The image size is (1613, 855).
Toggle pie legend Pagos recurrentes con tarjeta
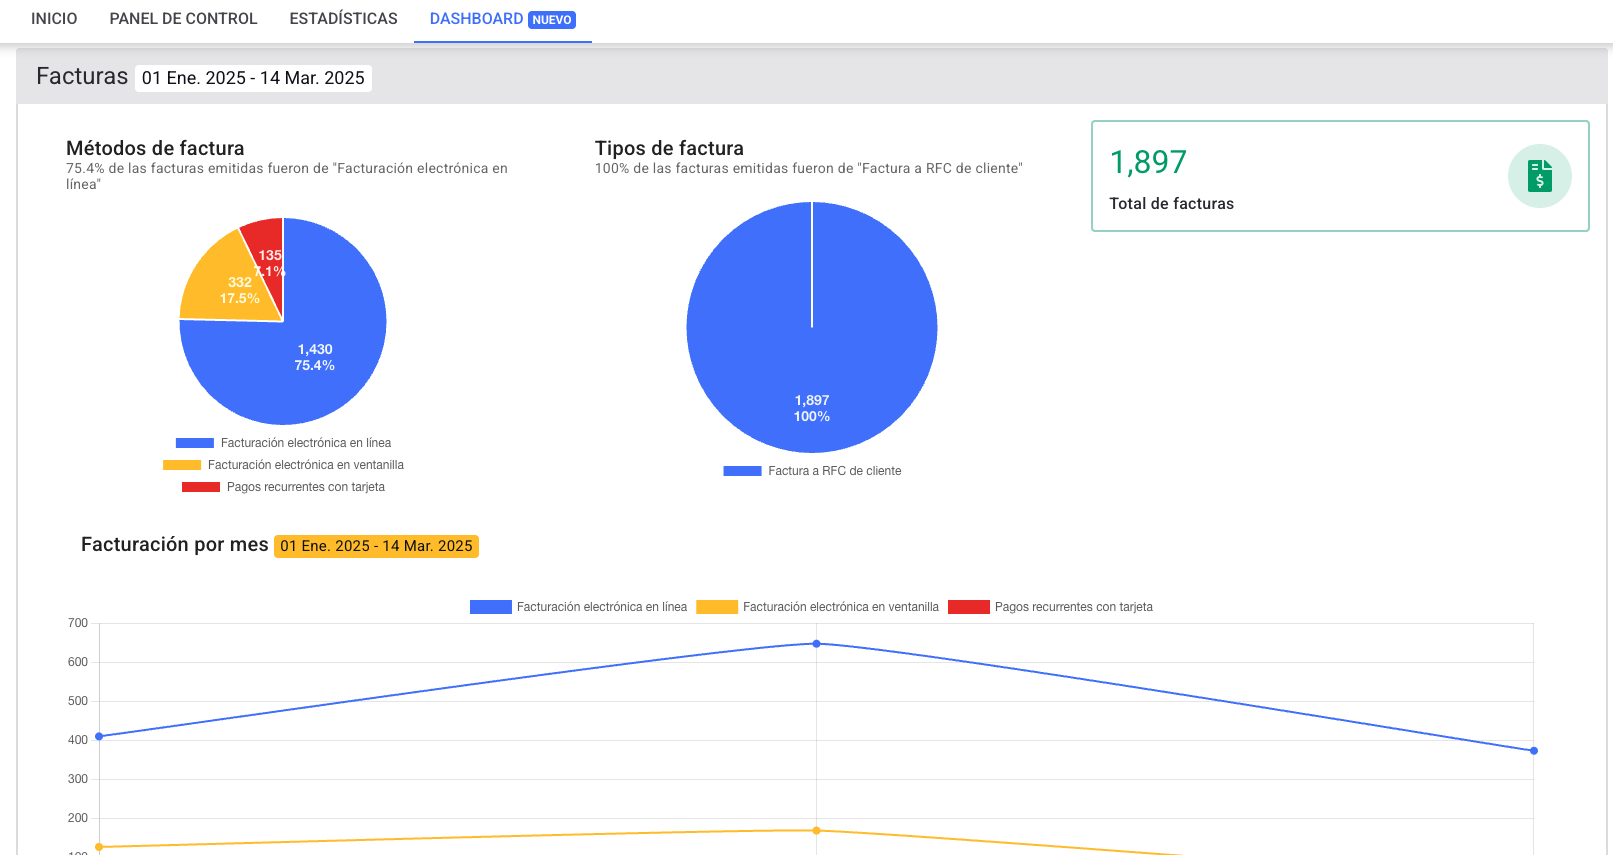(x=284, y=487)
